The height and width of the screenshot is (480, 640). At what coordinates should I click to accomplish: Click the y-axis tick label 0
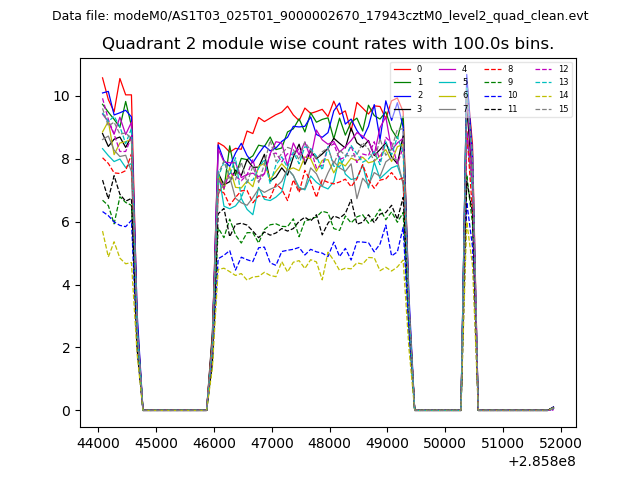tap(66, 411)
